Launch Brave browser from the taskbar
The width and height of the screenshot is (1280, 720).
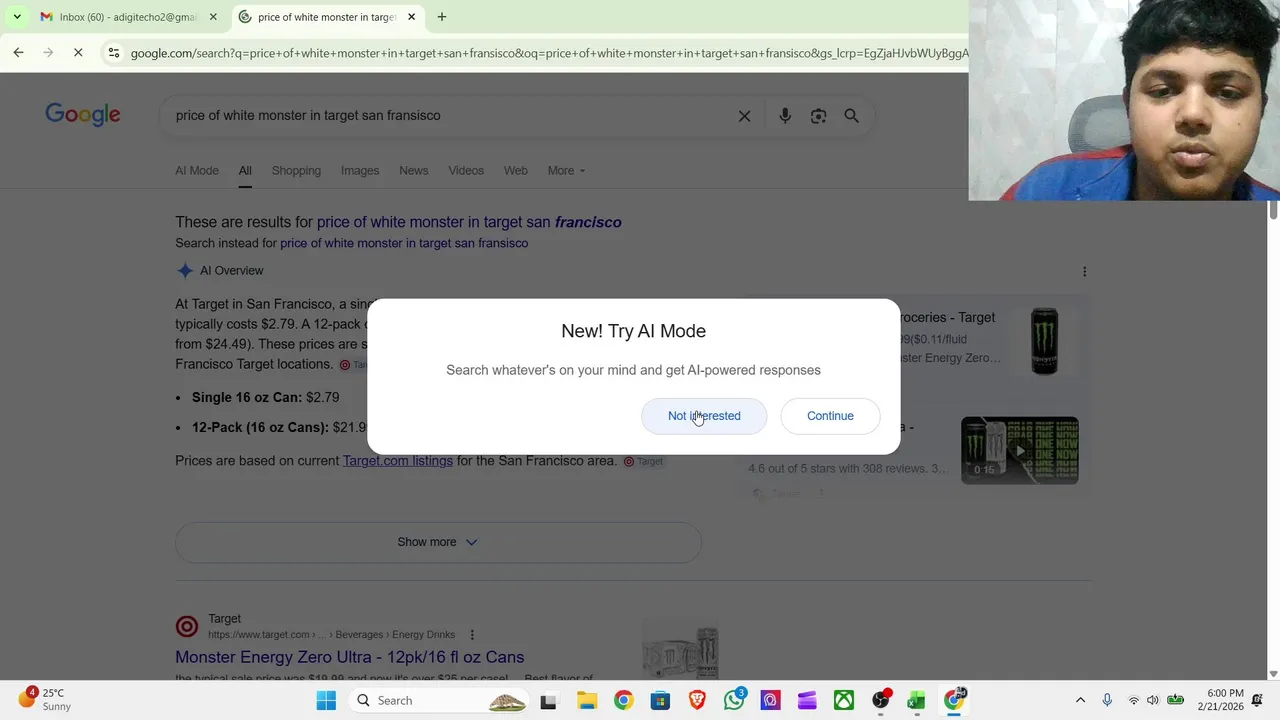pyautogui.click(x=697, y=701)
